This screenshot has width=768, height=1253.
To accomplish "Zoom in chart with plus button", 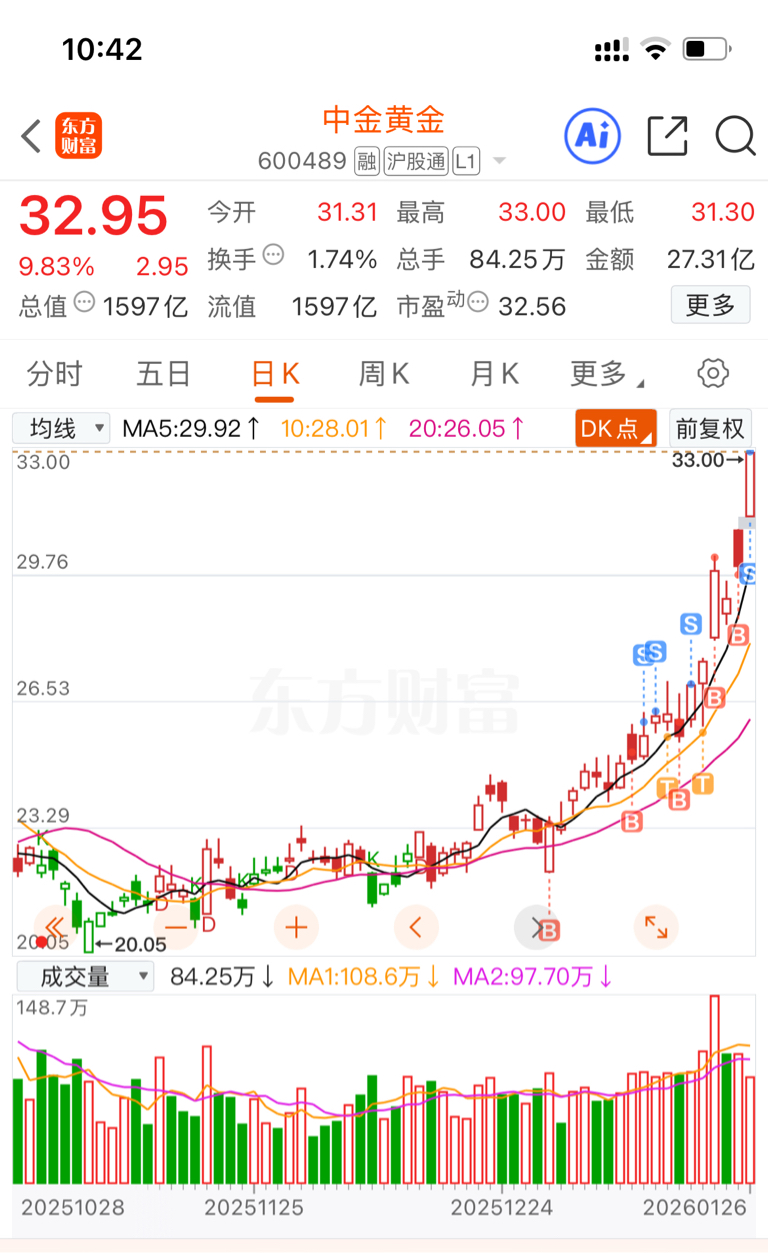I will point(296,927).
